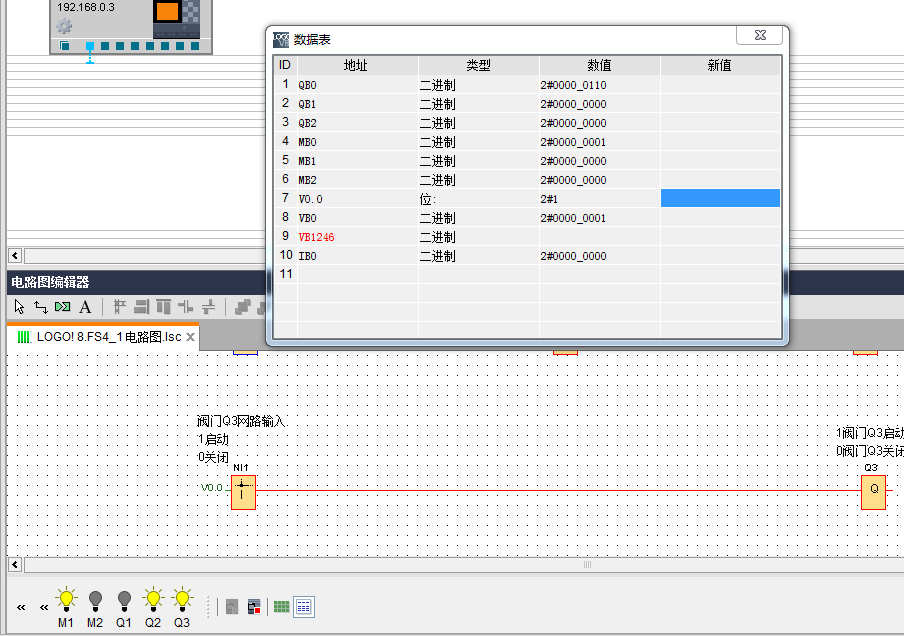Select the arrow selection tool
This screenshot has height=636, width=904.
19,307
